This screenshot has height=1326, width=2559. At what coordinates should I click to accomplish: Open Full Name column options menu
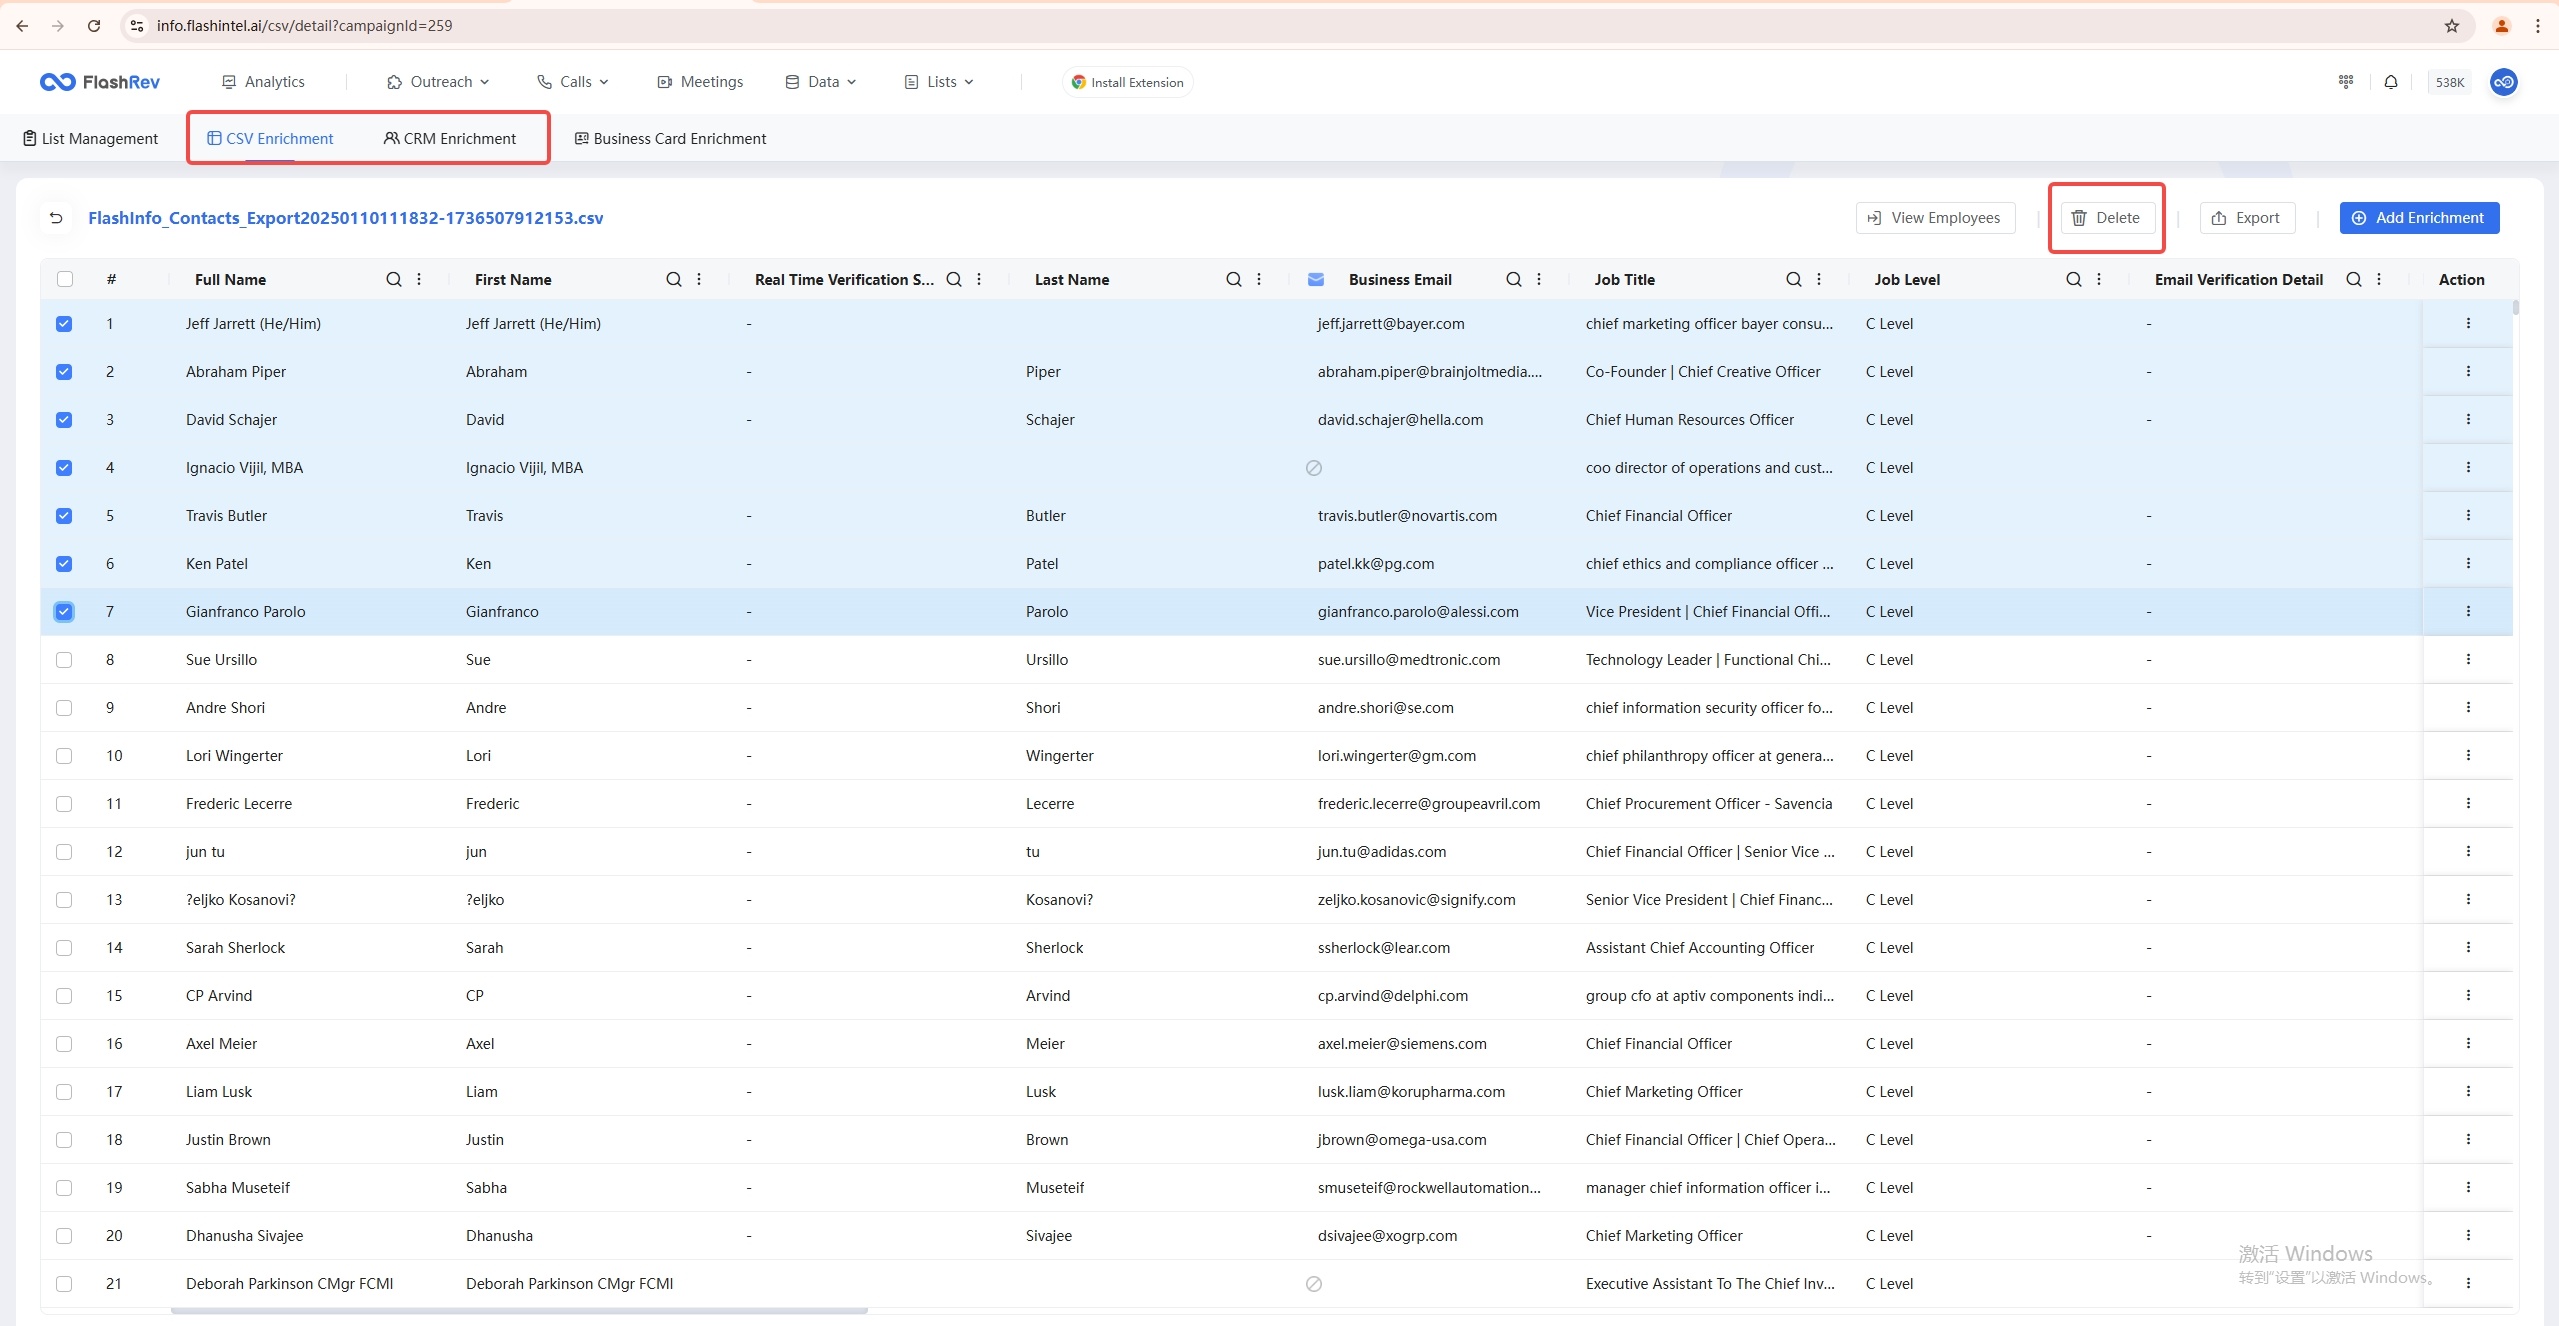pos(419,280)
